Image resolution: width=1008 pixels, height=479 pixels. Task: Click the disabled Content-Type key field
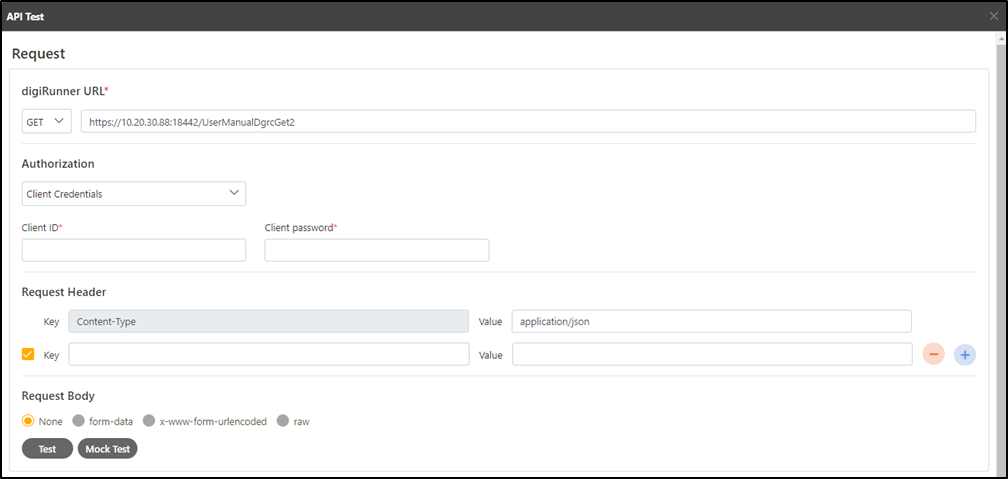[268, 321]
